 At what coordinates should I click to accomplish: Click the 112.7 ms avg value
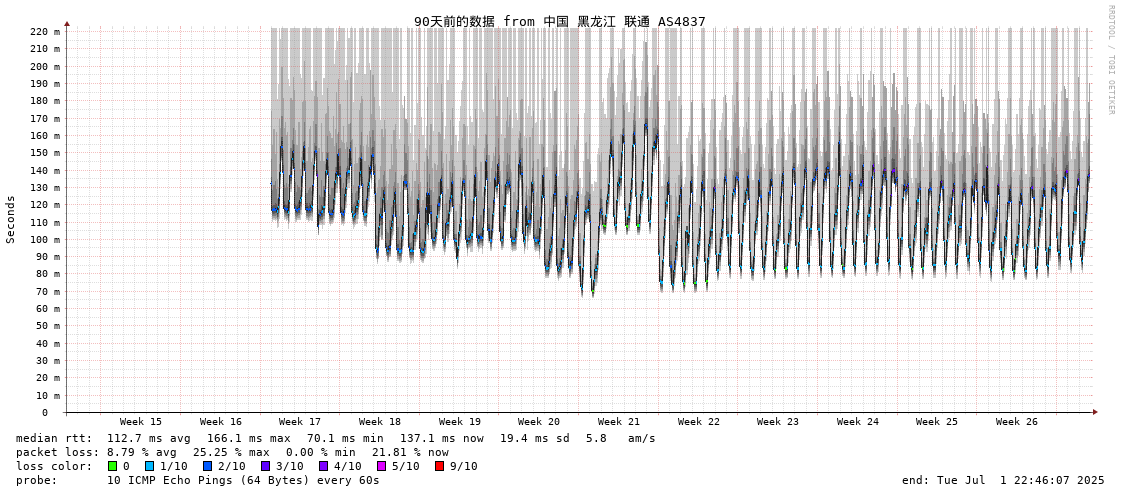(151, 438)
